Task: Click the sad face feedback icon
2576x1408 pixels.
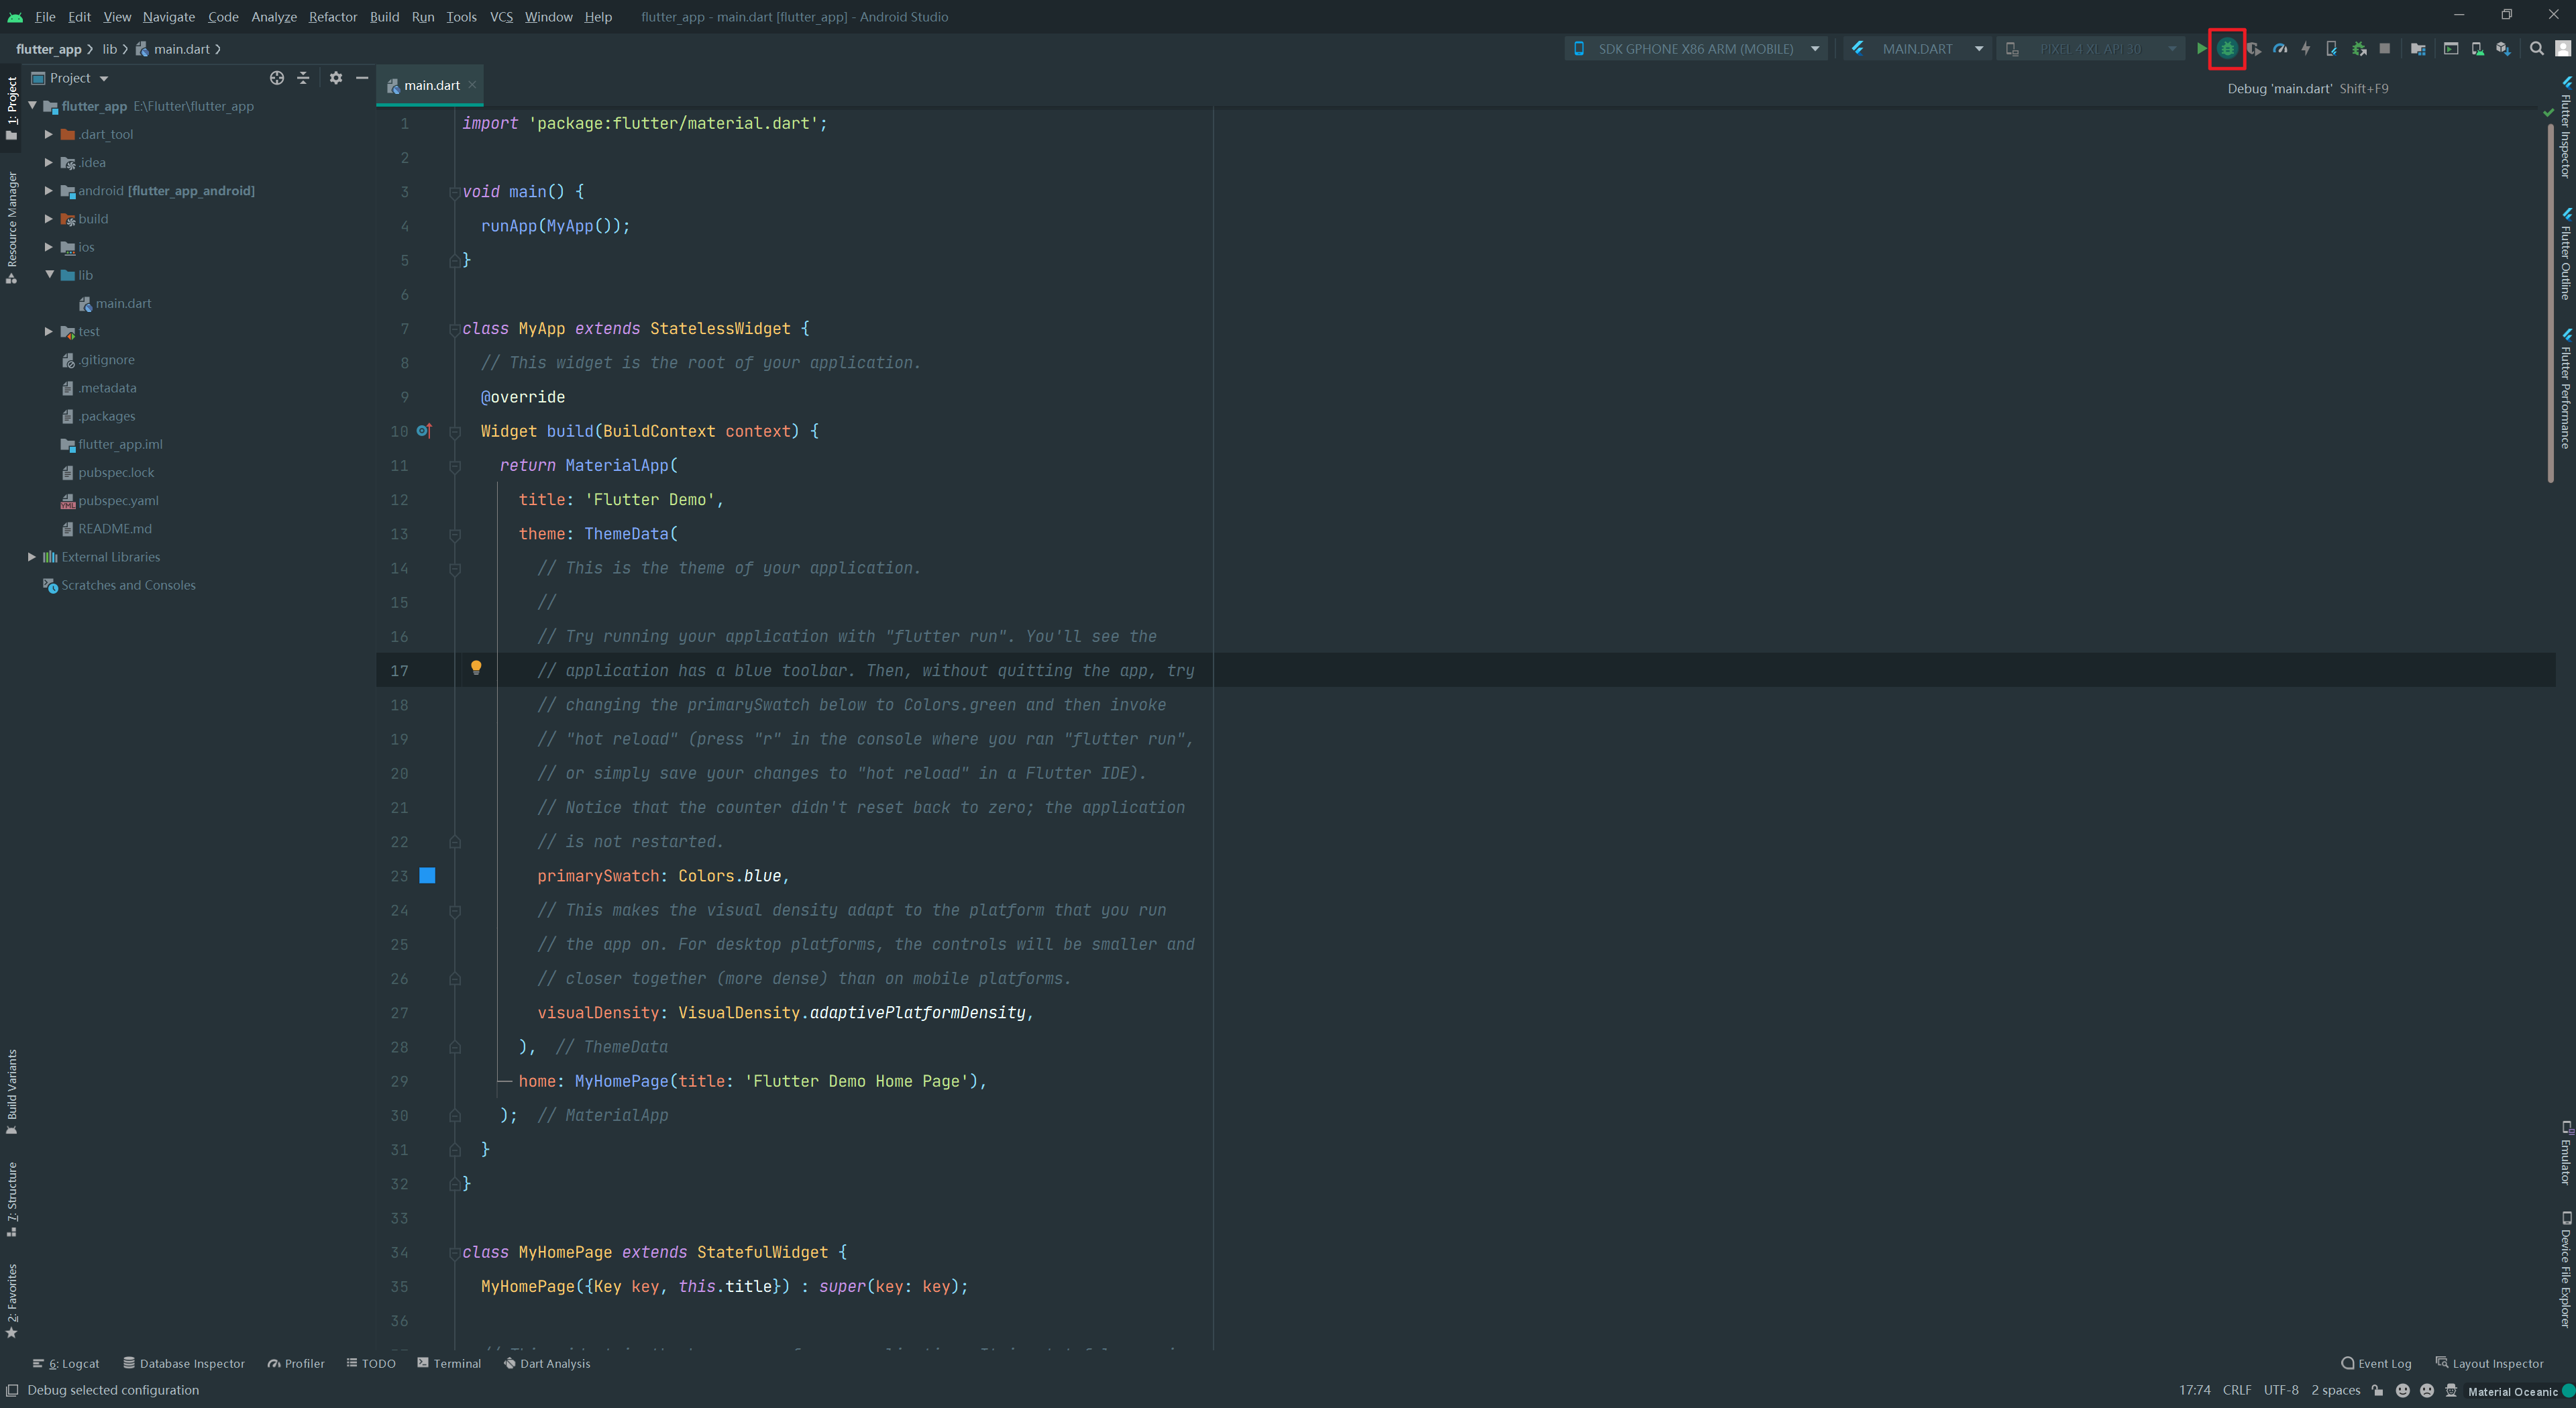Action: 2427,1390
